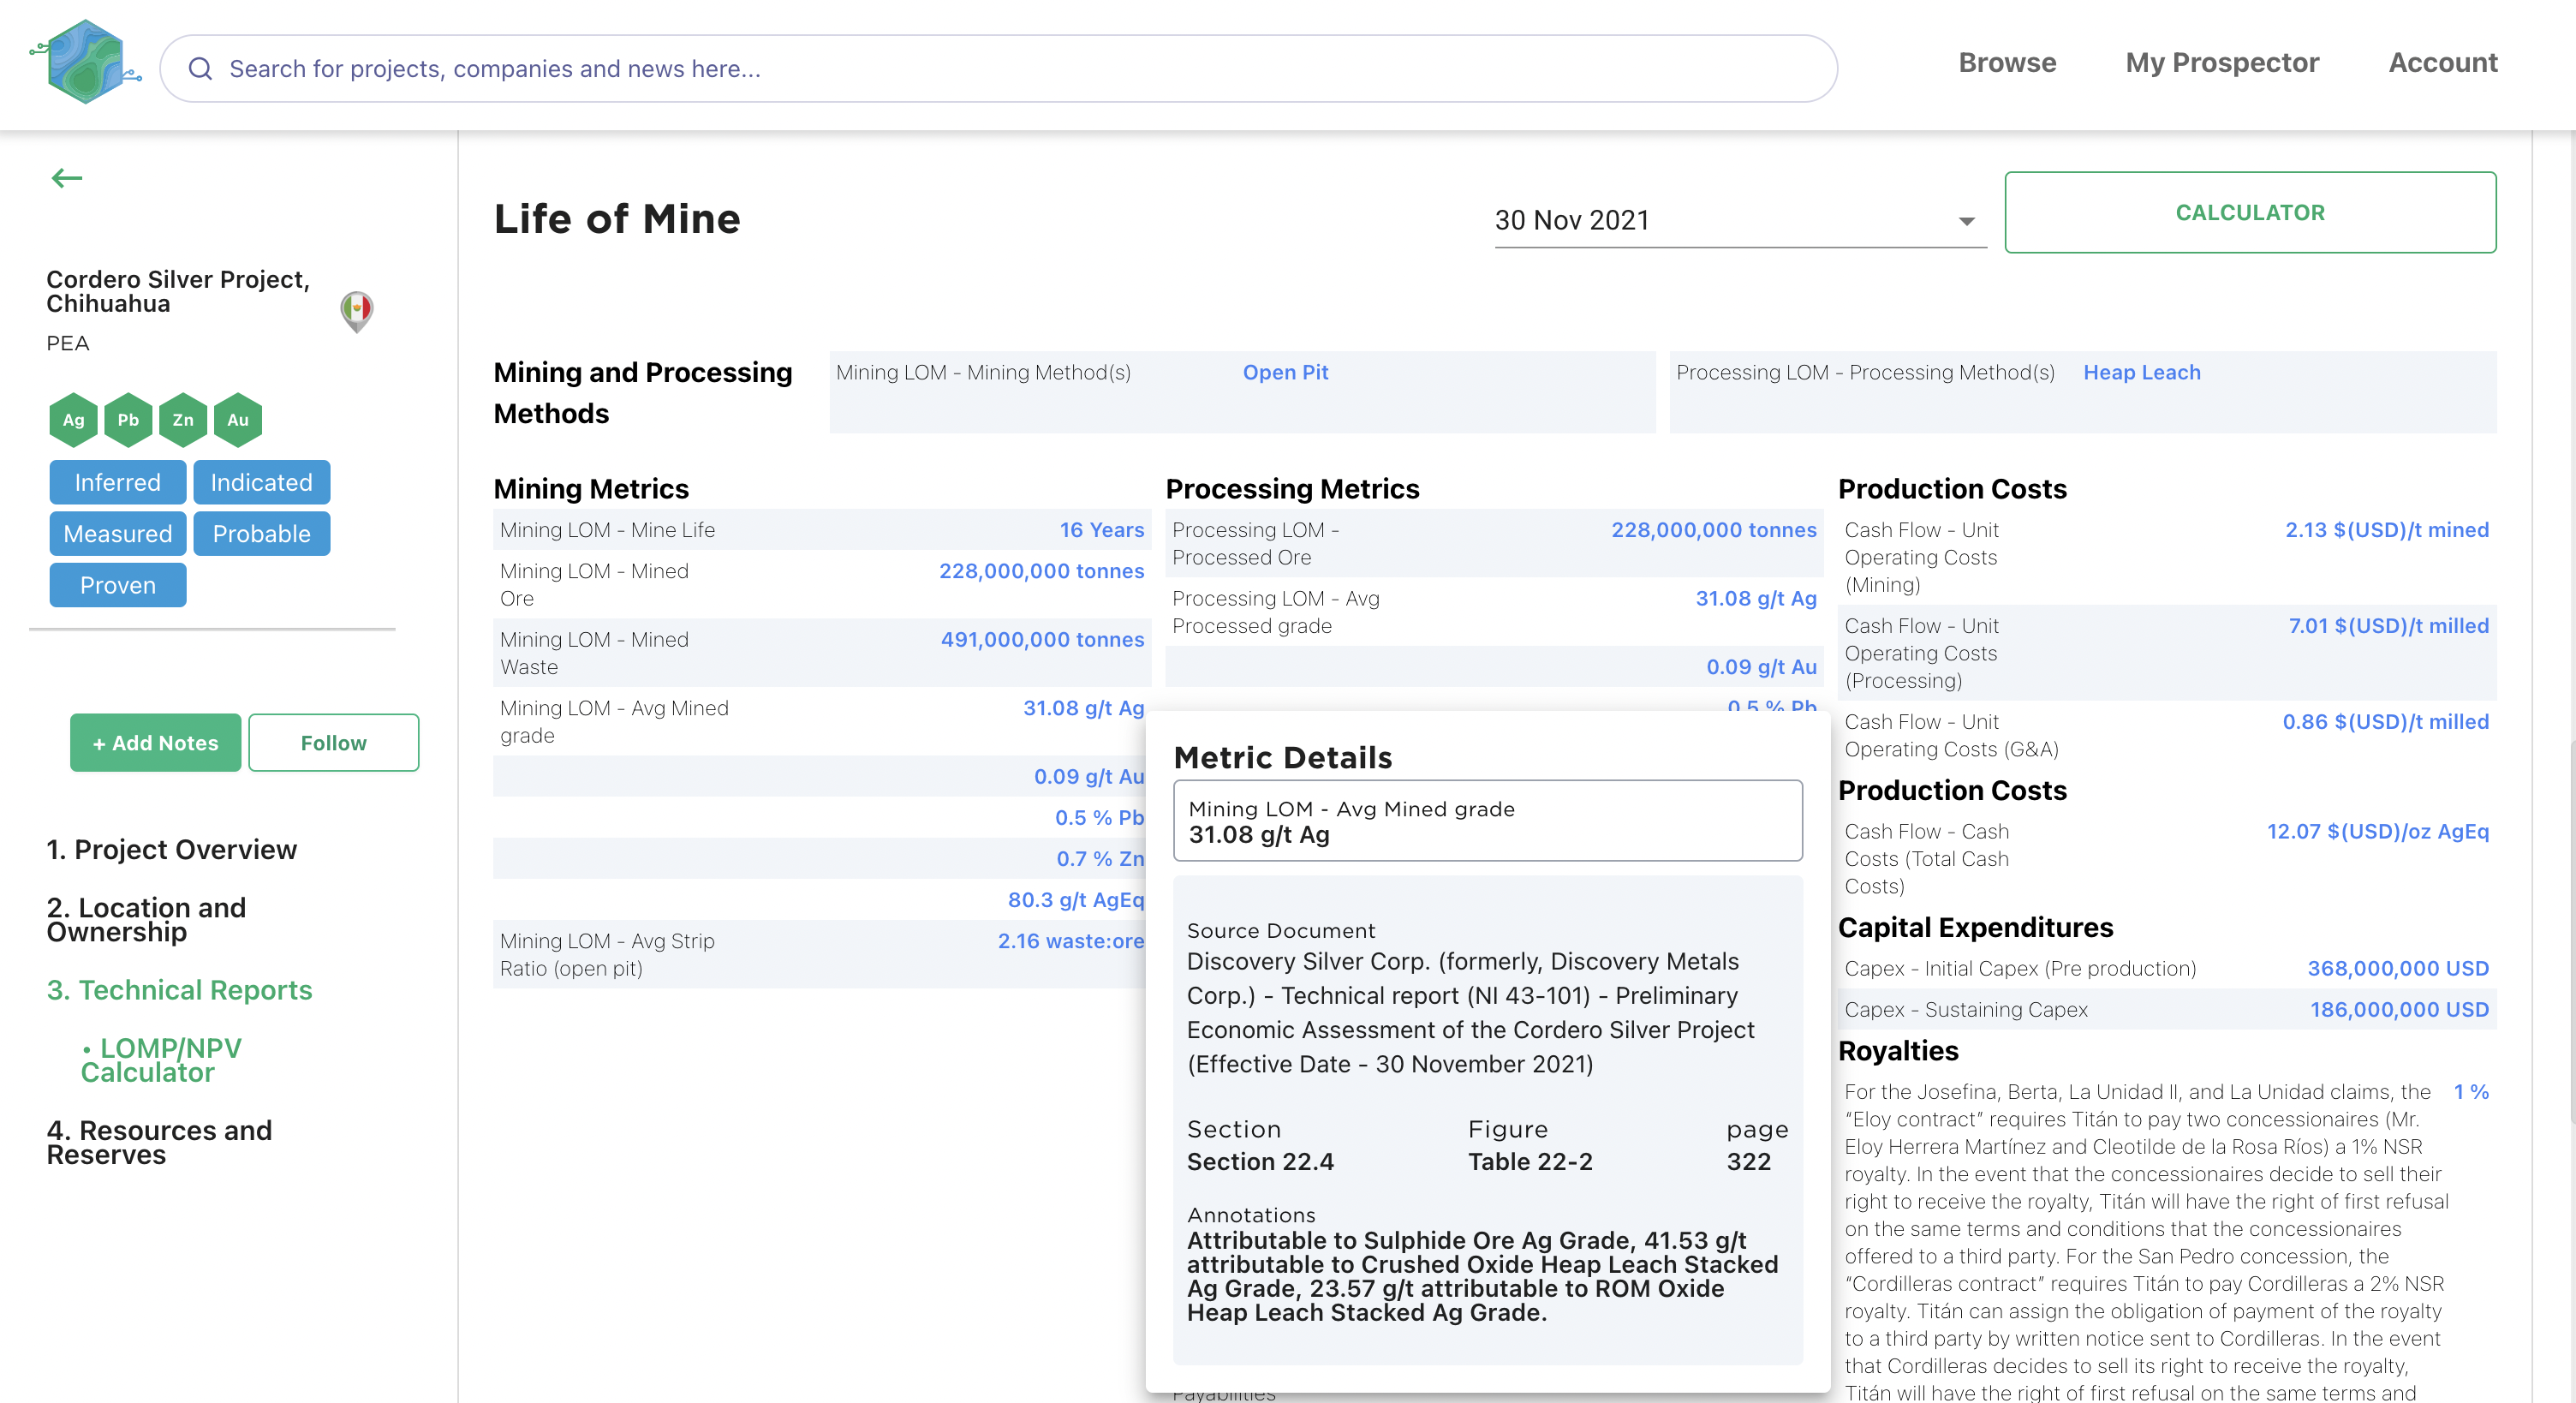Click the Mexico flag location pin
Viewport: 2576px width, 1403px height.
pyautogui.click(x=357, y=311)
